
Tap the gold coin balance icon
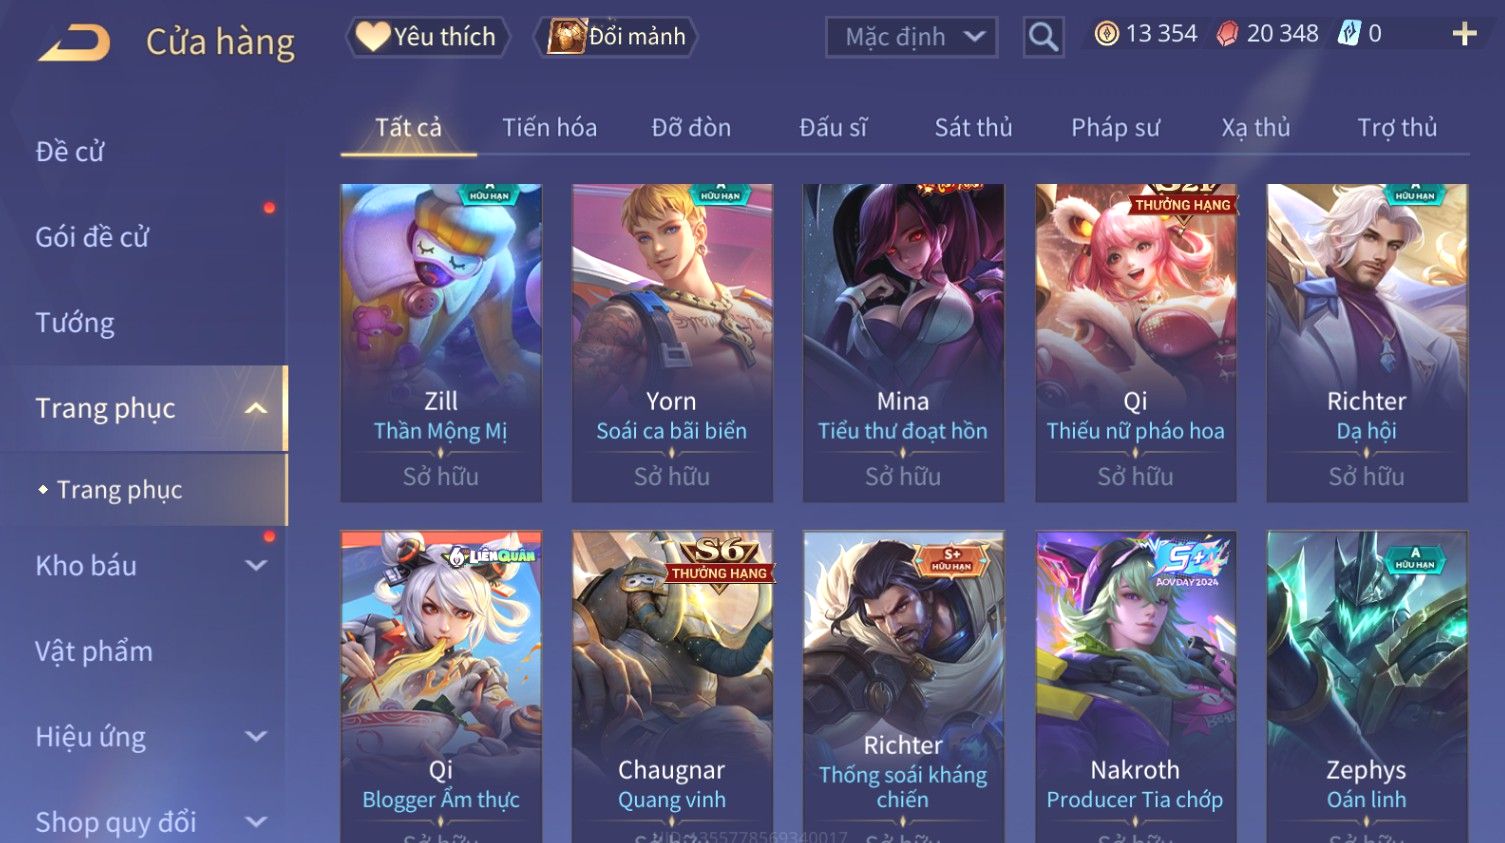(x=1106, y=34)
